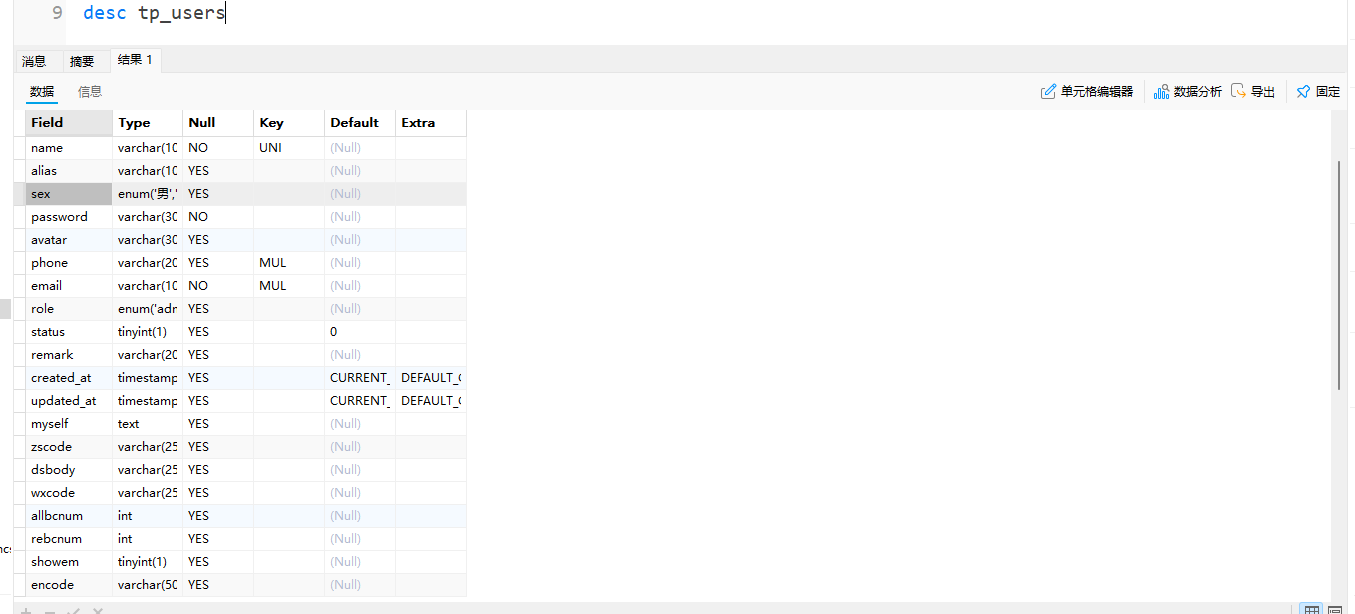Switch to 信息 sub-tab
The height and width of the screenshot is (614, 1355).
pyautogui.click(x=90, y=91)
